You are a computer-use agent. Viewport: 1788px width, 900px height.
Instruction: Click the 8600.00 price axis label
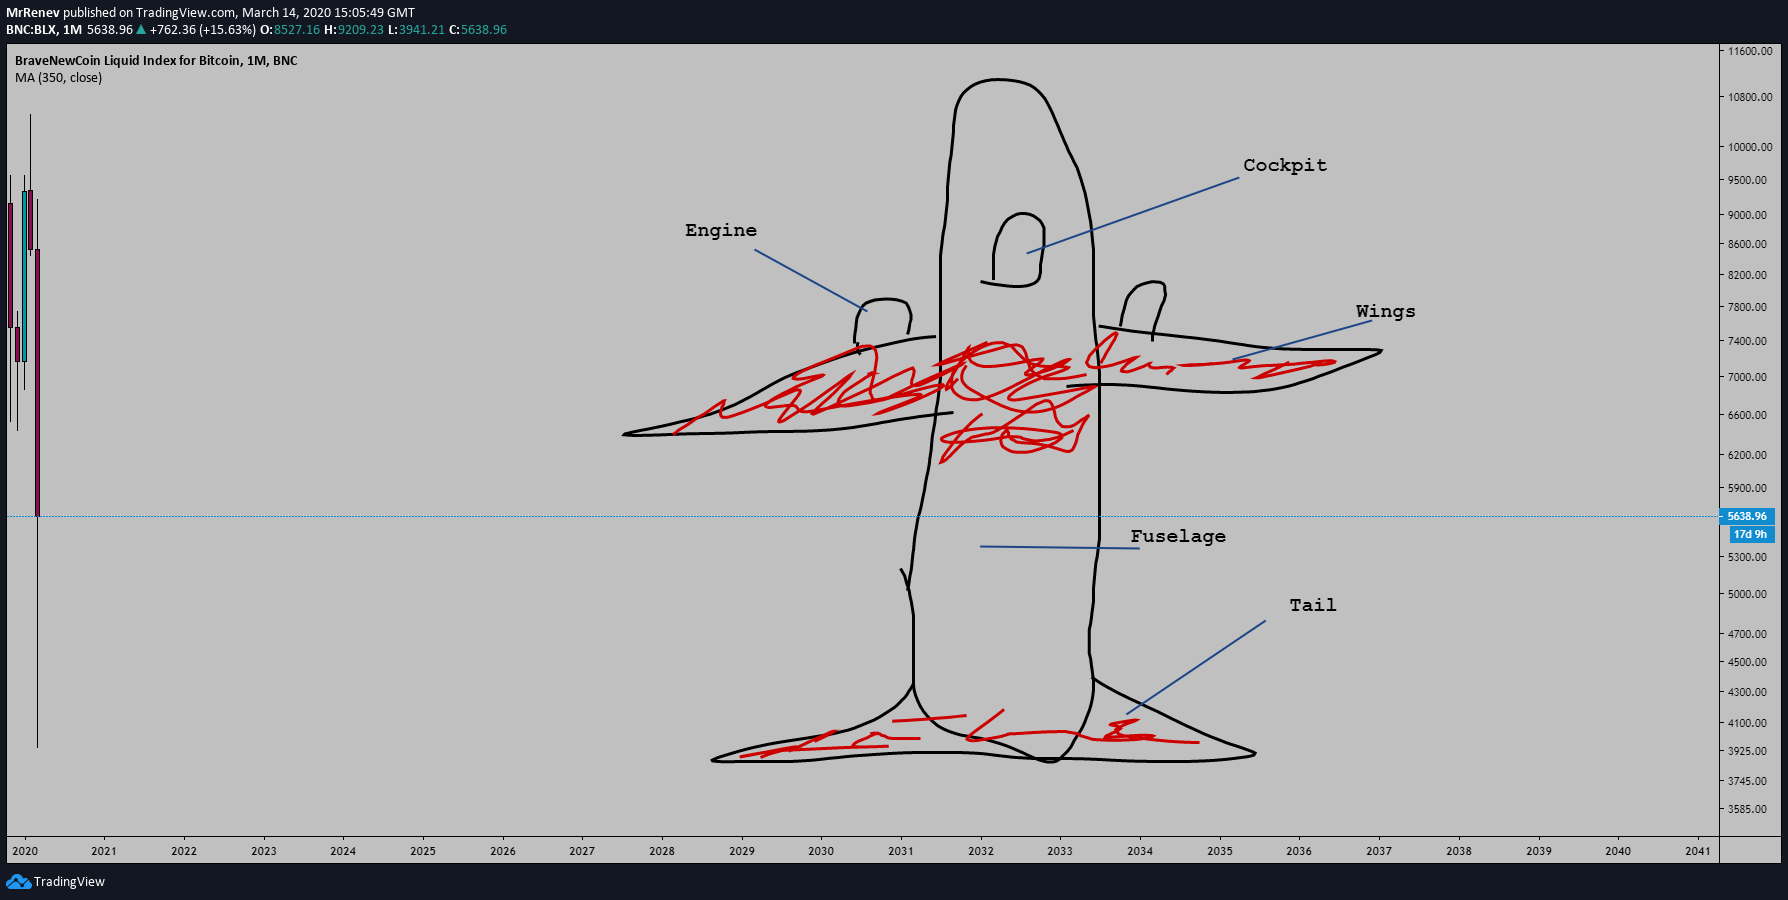click(x=1747, y=244)
